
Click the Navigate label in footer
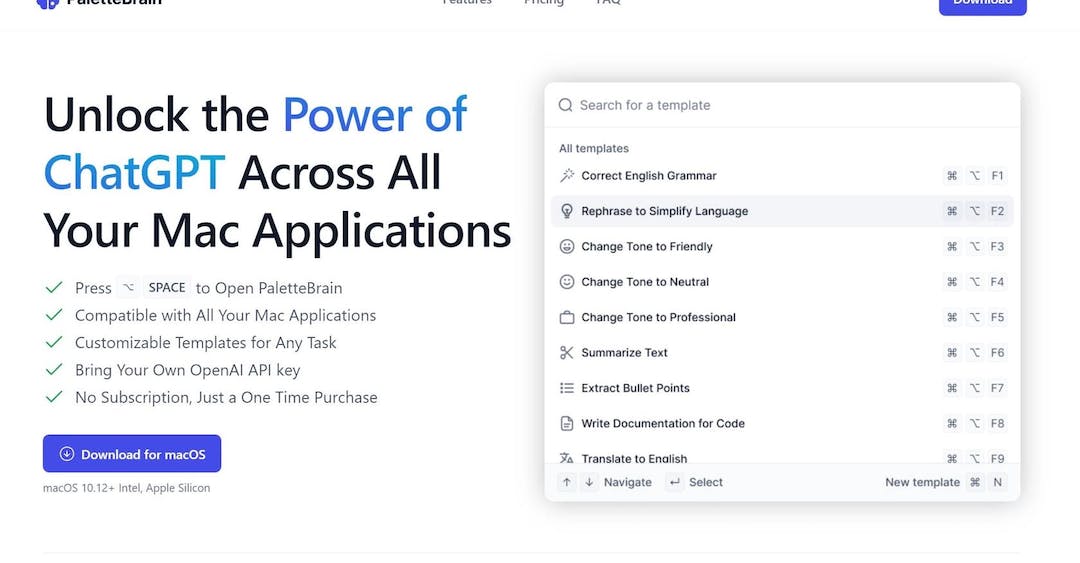tap(627, 482)
